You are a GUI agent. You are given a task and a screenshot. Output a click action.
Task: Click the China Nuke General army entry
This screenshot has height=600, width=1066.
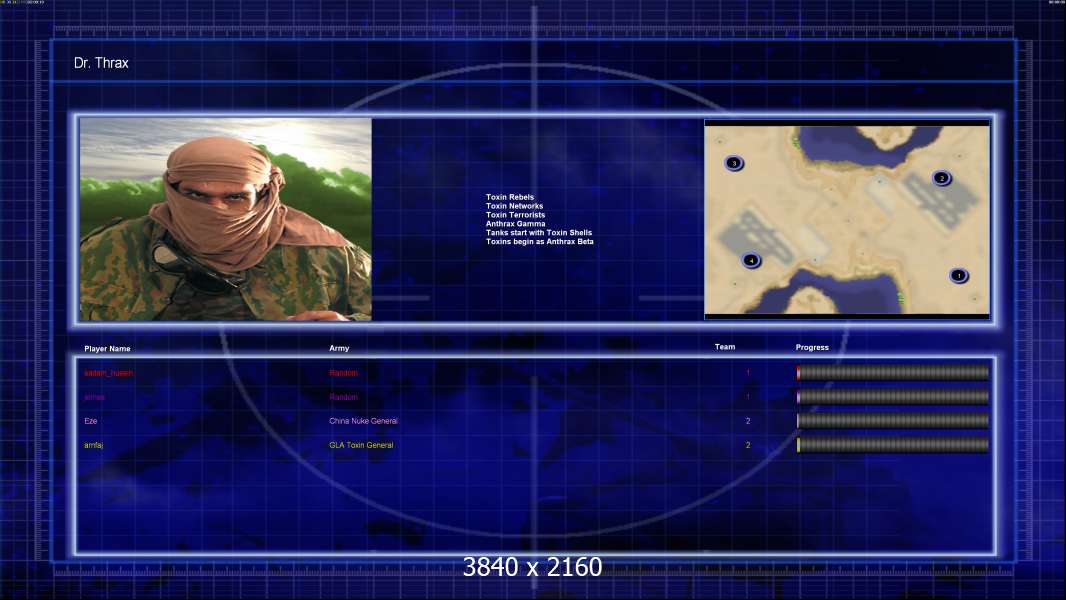364,421
